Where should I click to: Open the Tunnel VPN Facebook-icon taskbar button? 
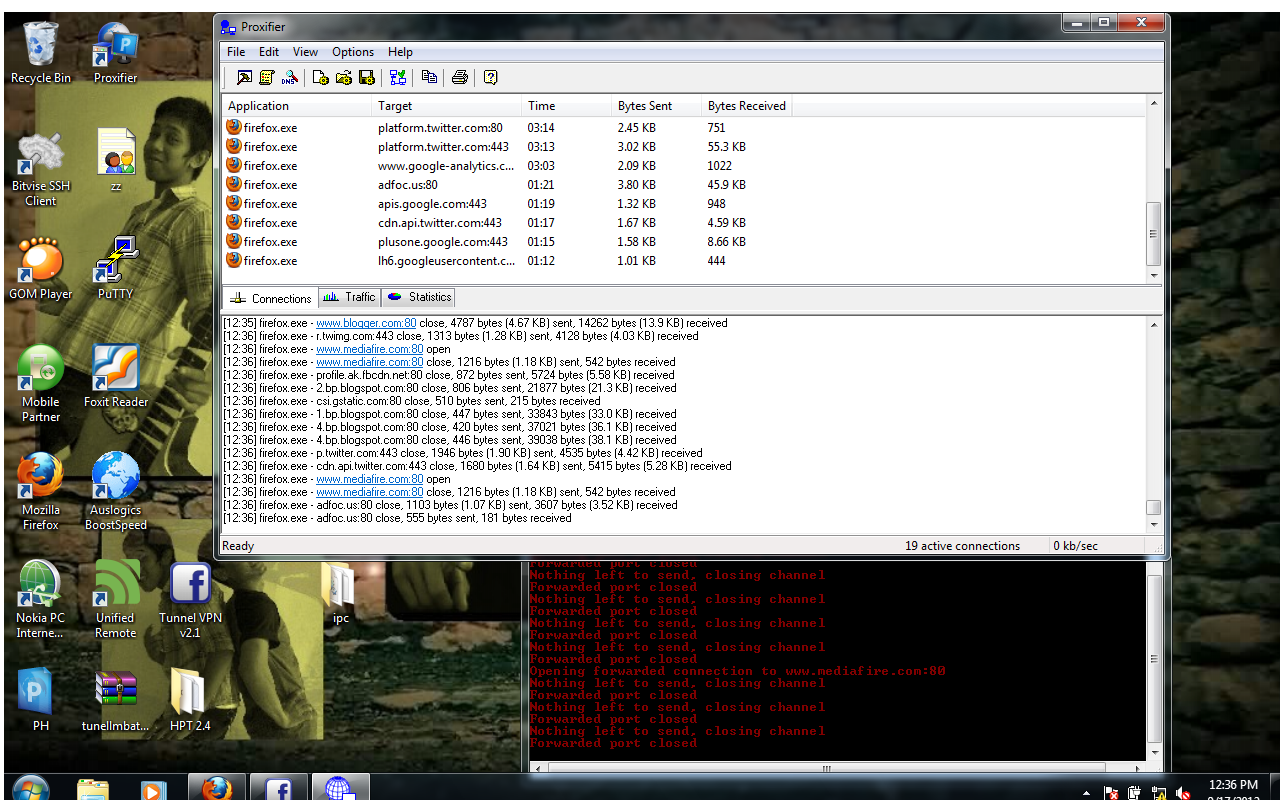[277, 787]
